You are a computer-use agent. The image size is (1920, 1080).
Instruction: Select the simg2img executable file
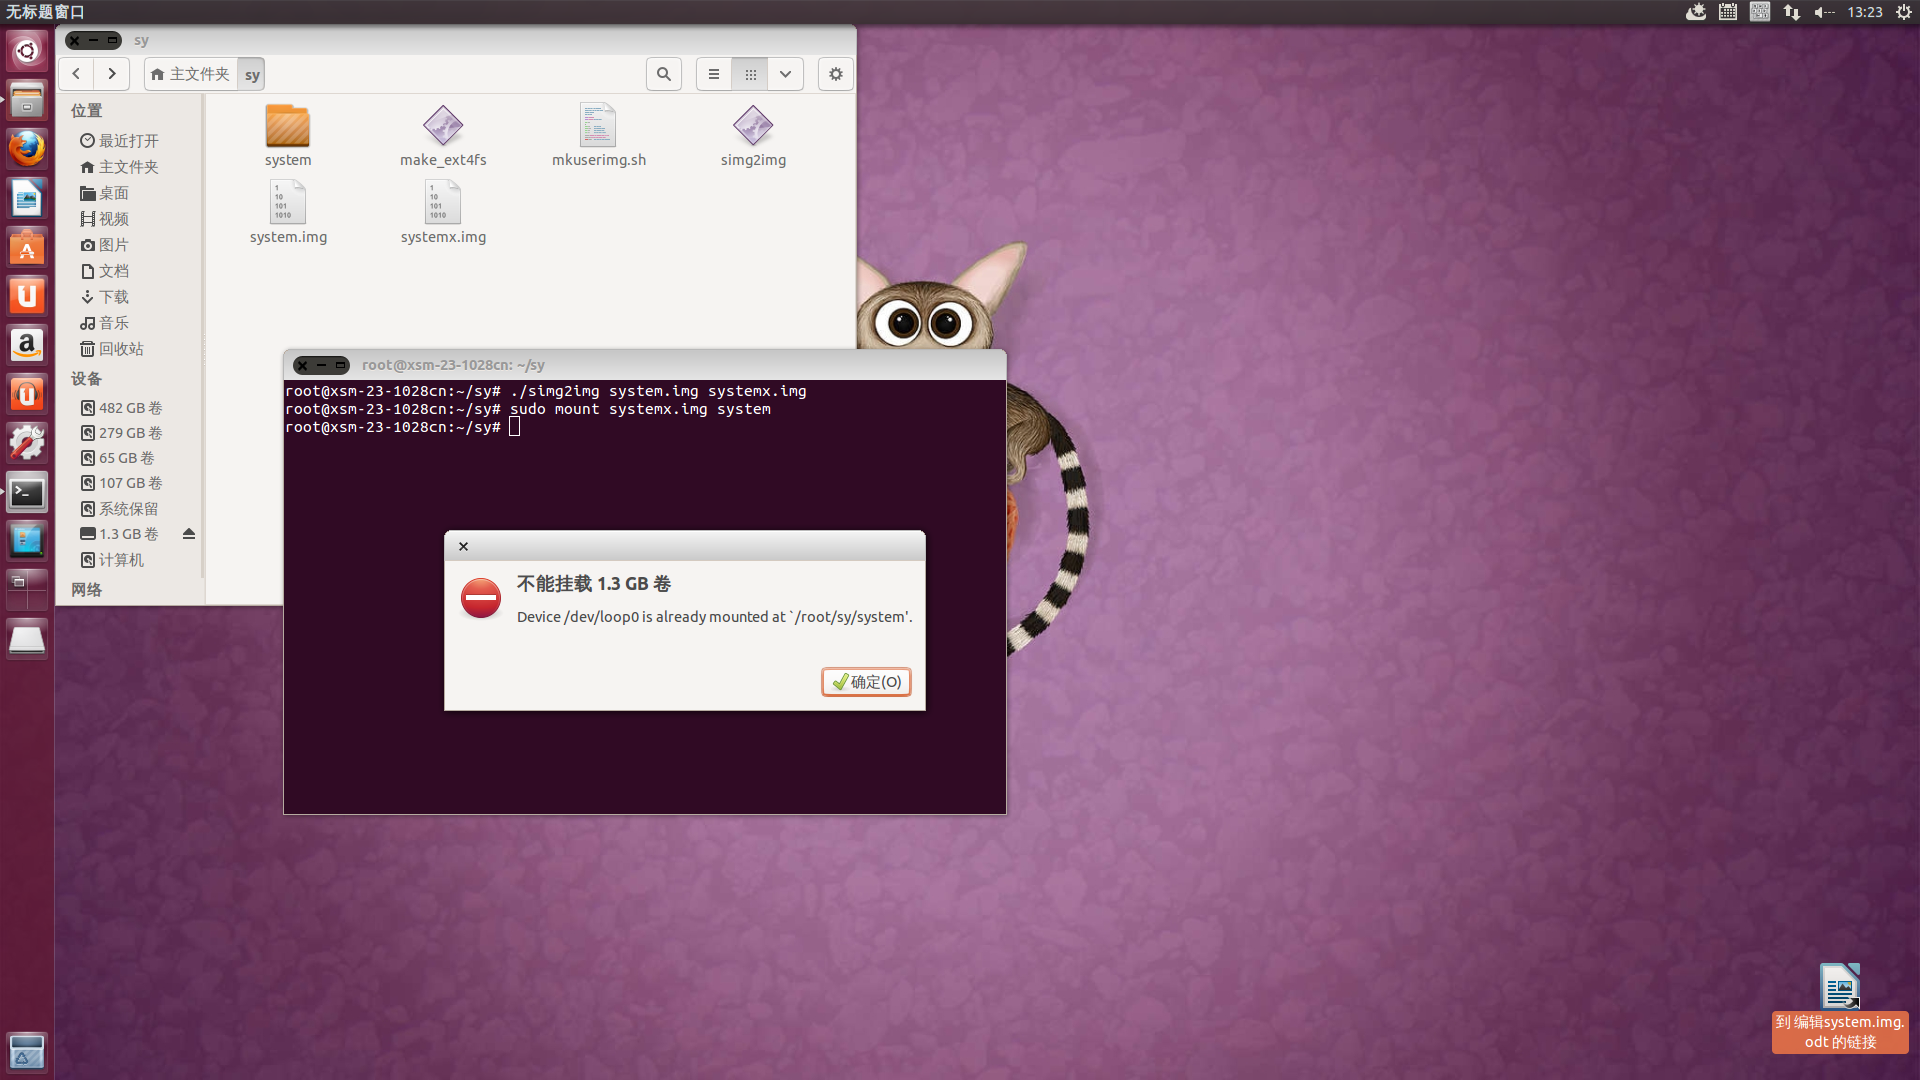753,136
